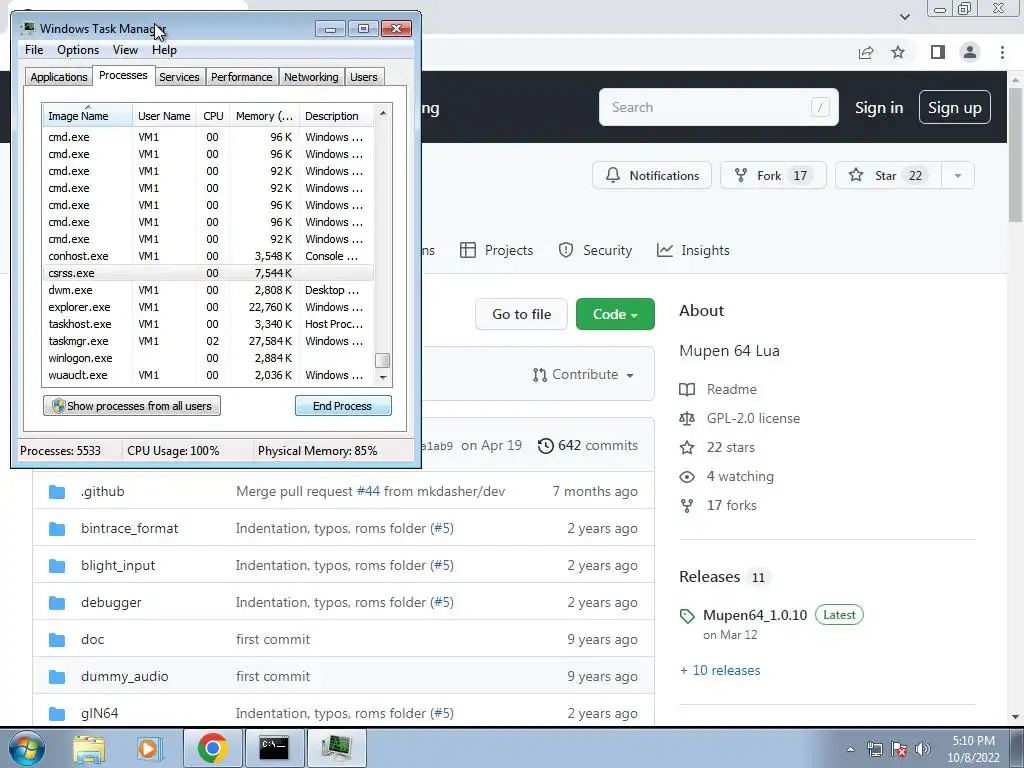This screenshot has height=768, width=1024.
Task: Sort by CPU column header
Action: (x=213, y=116)
